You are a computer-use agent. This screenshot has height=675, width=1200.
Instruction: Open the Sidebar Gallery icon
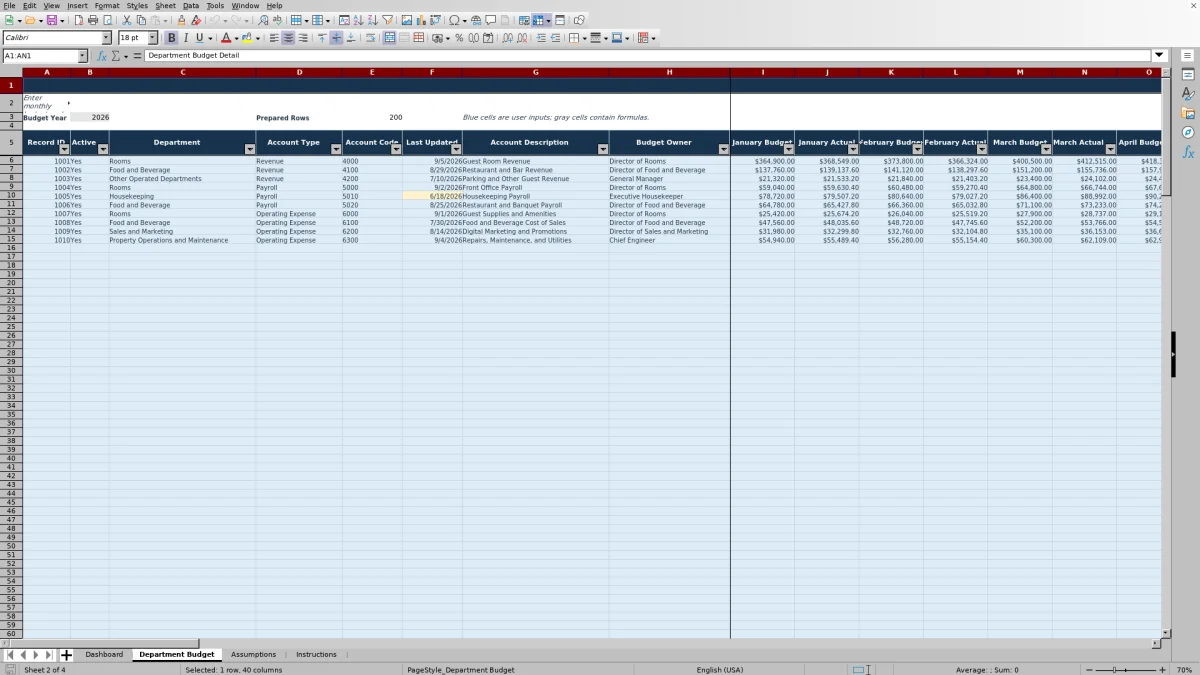(1188, 113)
